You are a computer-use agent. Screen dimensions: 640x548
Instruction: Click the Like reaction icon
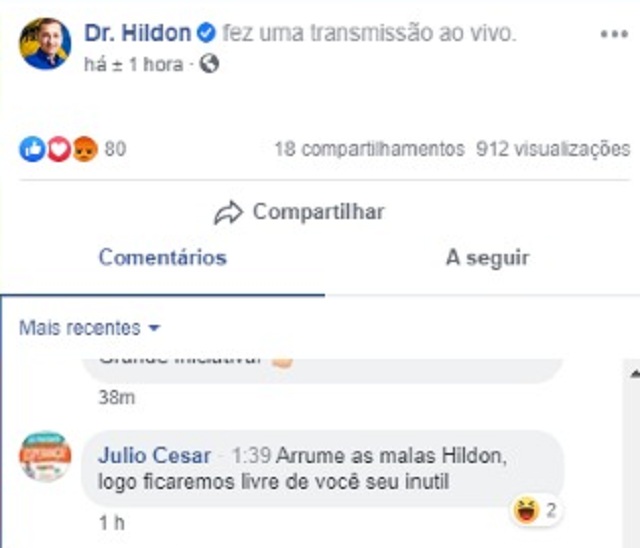(x=32, y=149)
